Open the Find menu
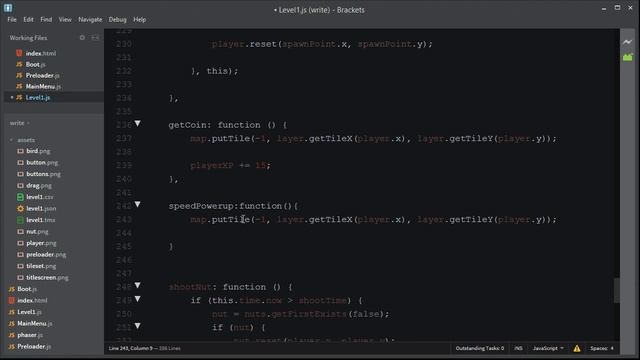 pyautogui.click(x=46, y=19)
